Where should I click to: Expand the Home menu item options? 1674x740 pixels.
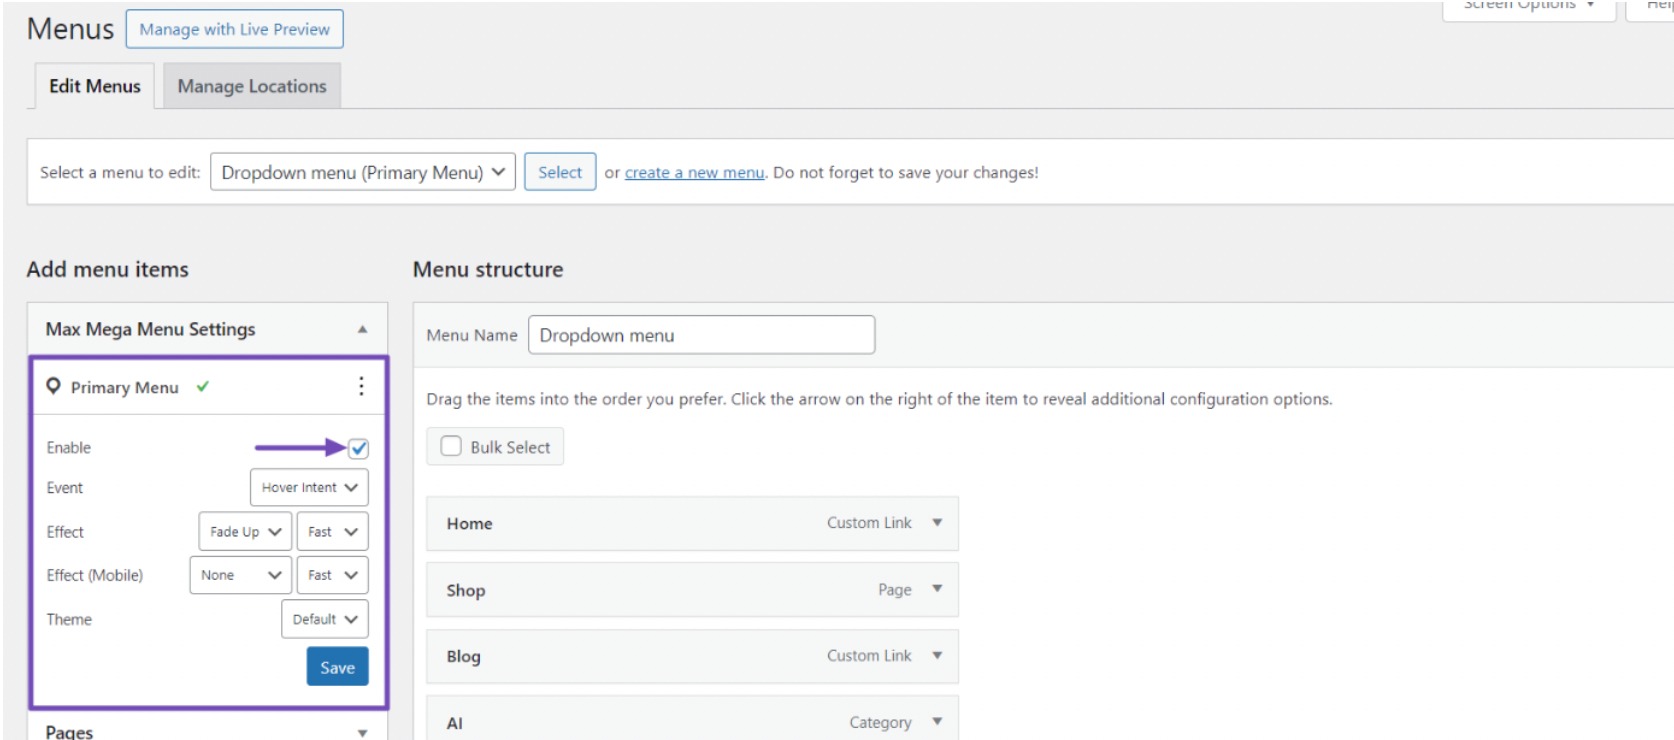coord(937,523)
